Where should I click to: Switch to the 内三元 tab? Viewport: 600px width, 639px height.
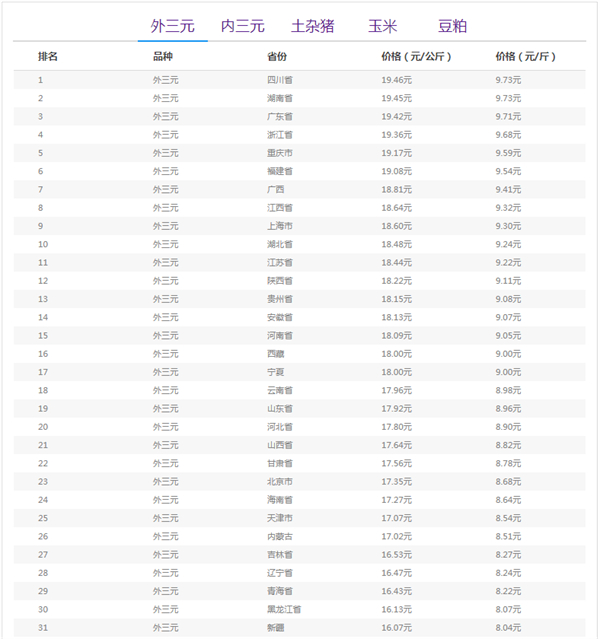tap(242, 26)
